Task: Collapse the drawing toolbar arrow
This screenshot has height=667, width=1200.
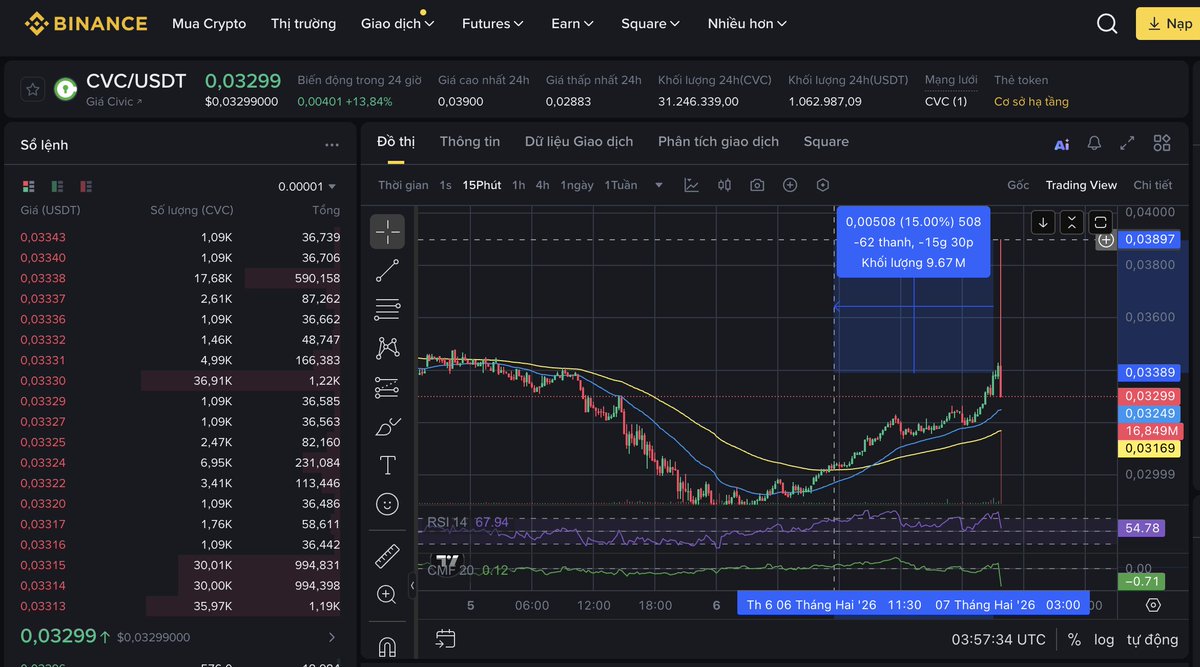Action: (x=413, y=586)
